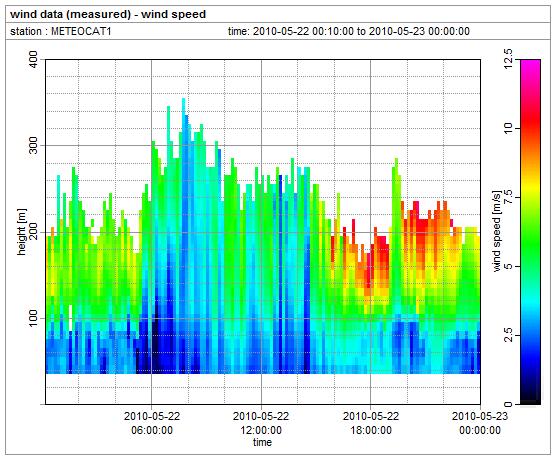Click the 5 label on the colorbar
The image size is (556, 460).
point(508,266)
